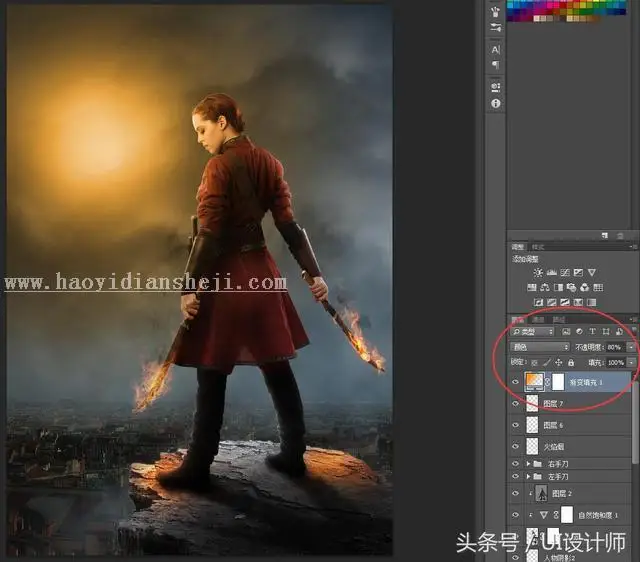This screenshot has width=640, height=562.
Task: Switch to the Paths tab
Action: point(559,320)
